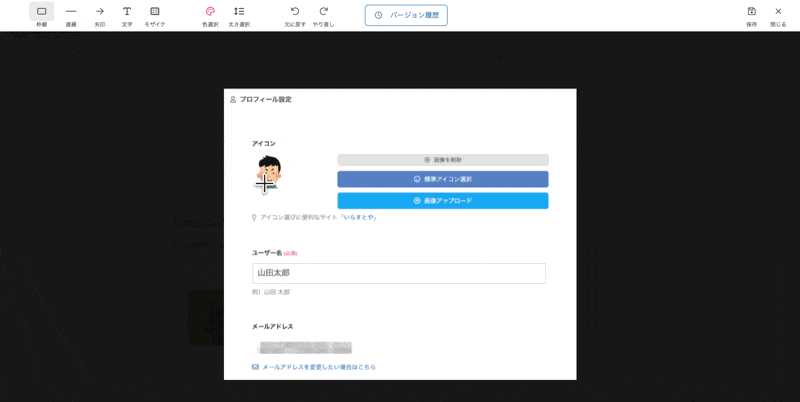Image resolution: width=800 pixels, height=402 pixels.
Task: Open the 色選択 color picker
Action: point(210,15)
